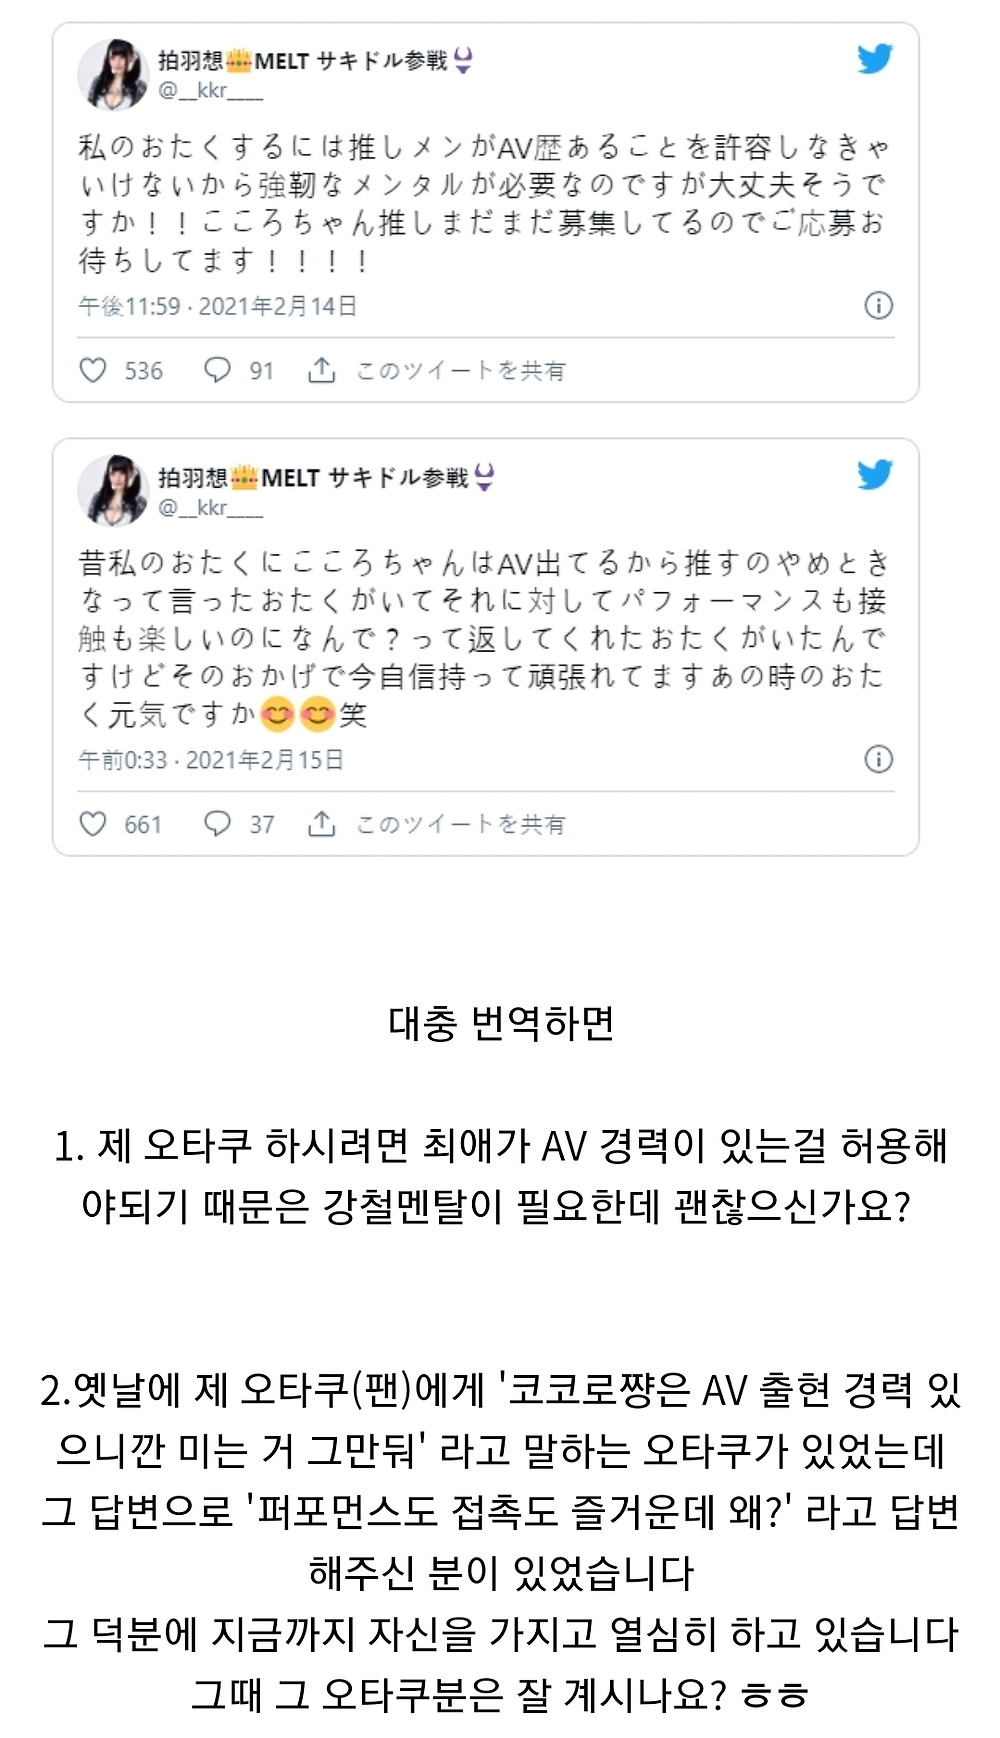The image size is (1000, 1738).
Task: Click Twitter bird logo in second tweet
Action: click(875, 474)
